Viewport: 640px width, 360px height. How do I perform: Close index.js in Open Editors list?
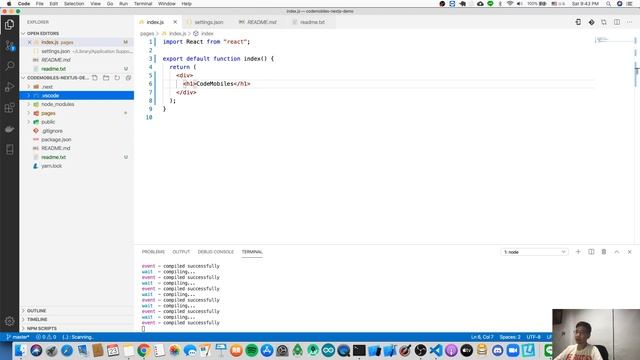[29, 42]
